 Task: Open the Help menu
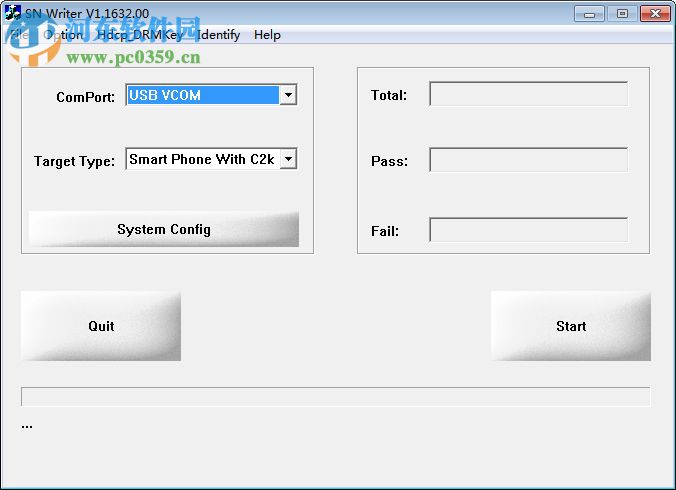click(267, 35)
